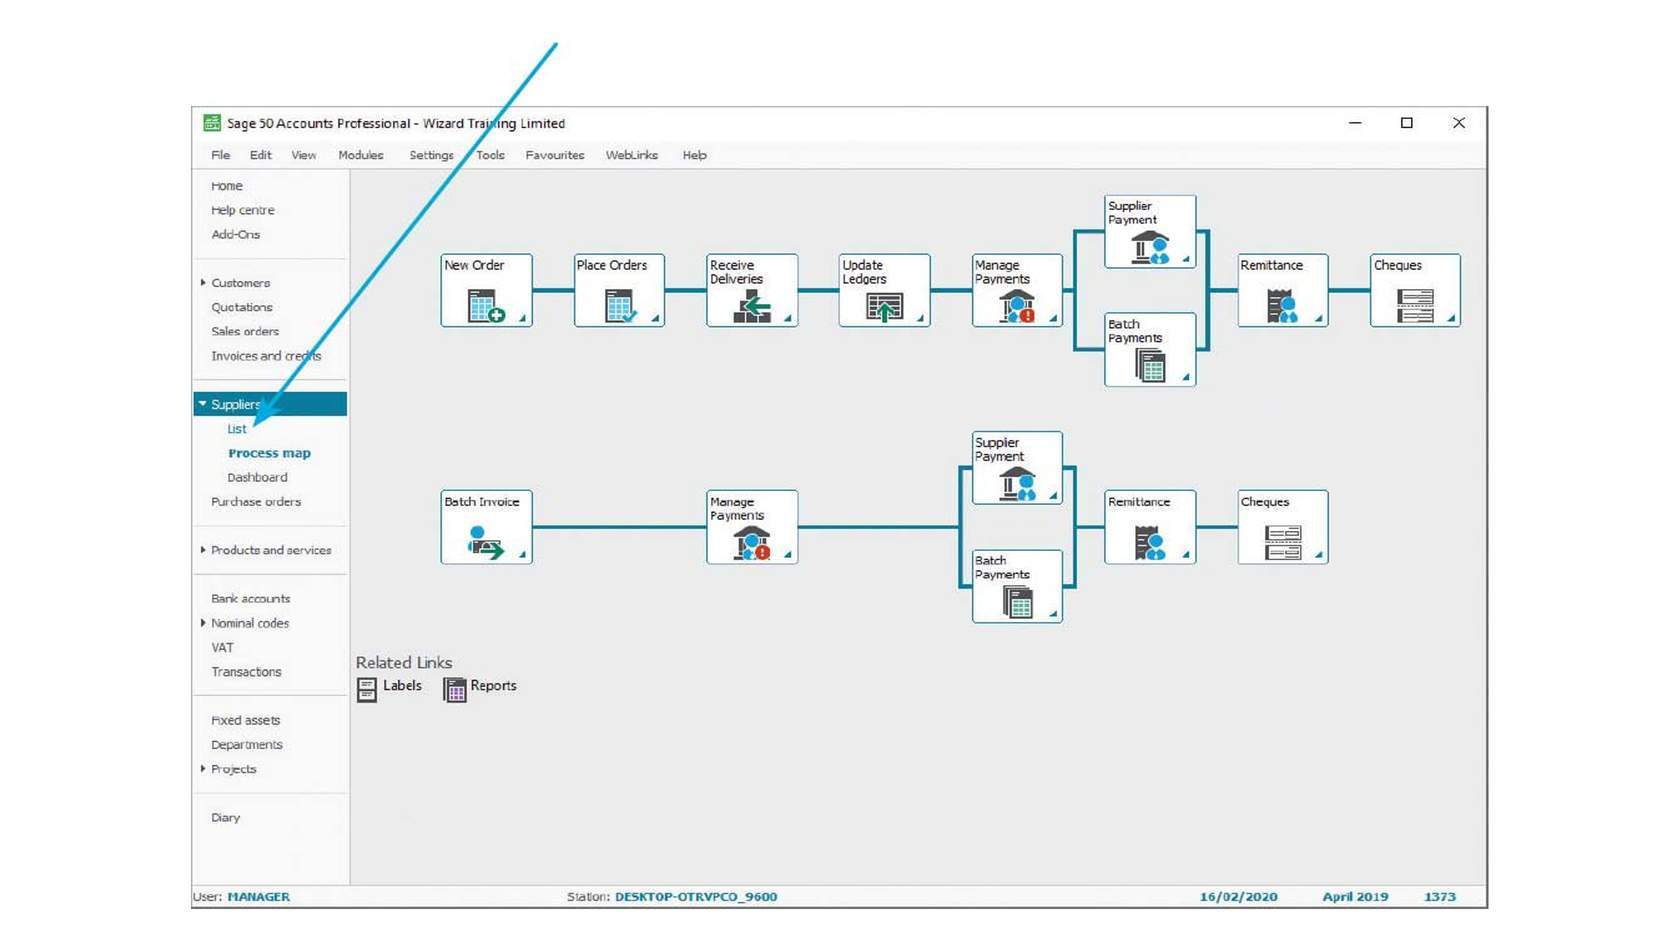Click the Labels related link icon
1680x951 pixels.
(x=367, y=689)
